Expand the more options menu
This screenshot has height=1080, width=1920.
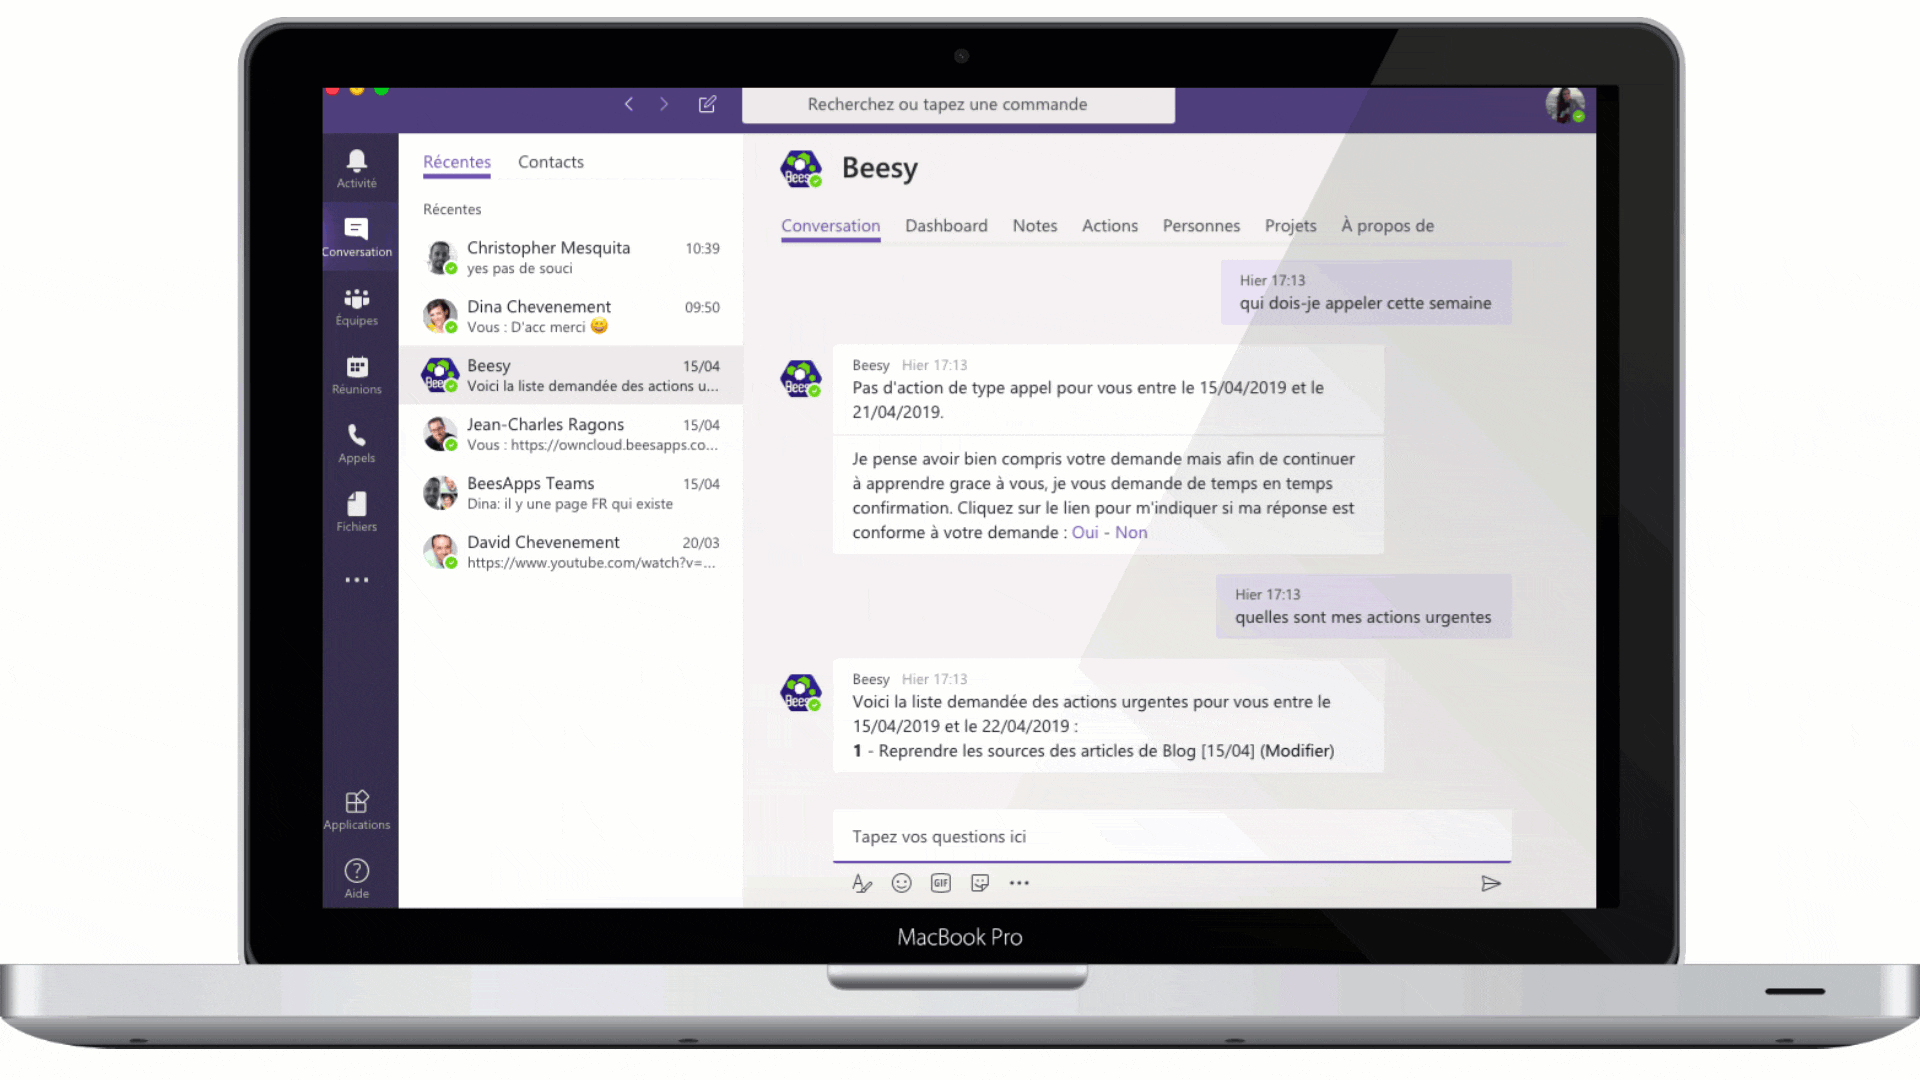coord(1021,884)
